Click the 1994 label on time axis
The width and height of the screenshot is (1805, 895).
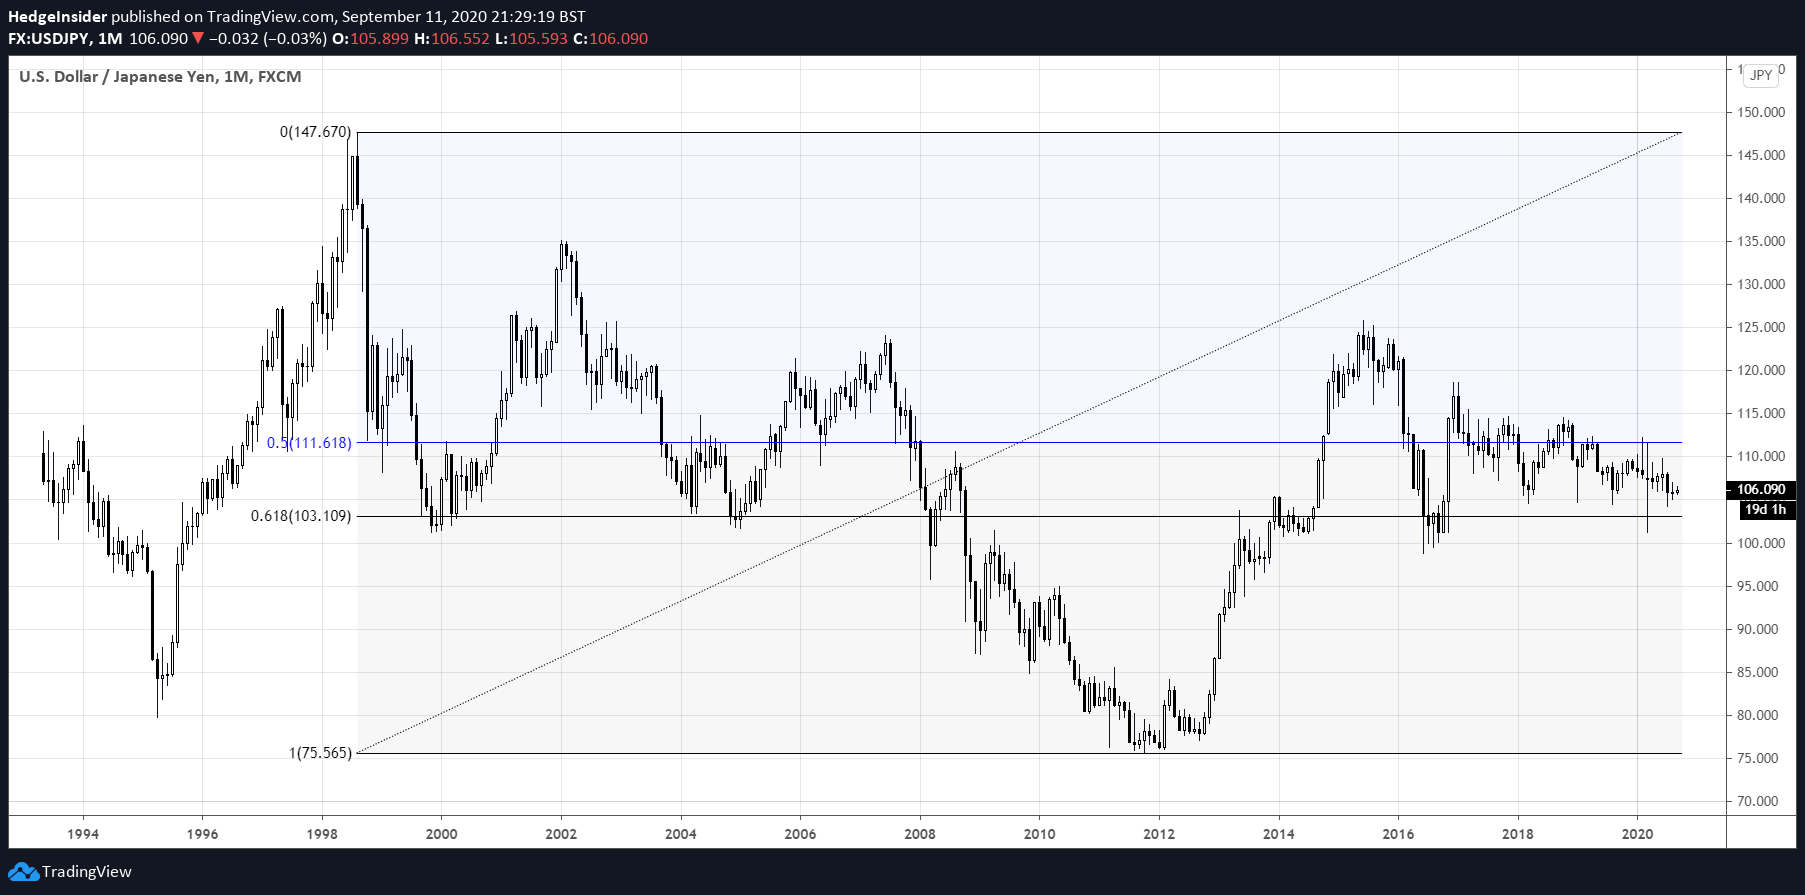click(x=83, y=834)
